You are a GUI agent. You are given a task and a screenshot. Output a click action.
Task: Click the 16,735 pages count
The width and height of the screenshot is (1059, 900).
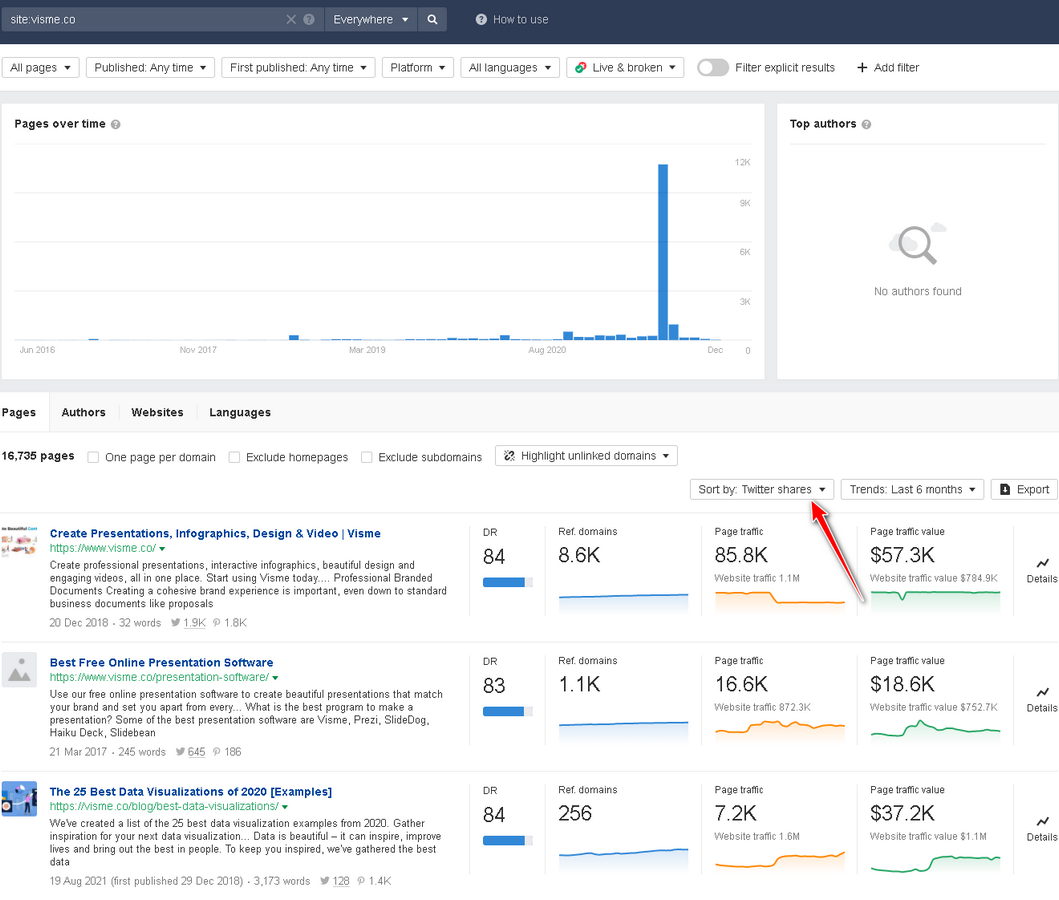38,456
